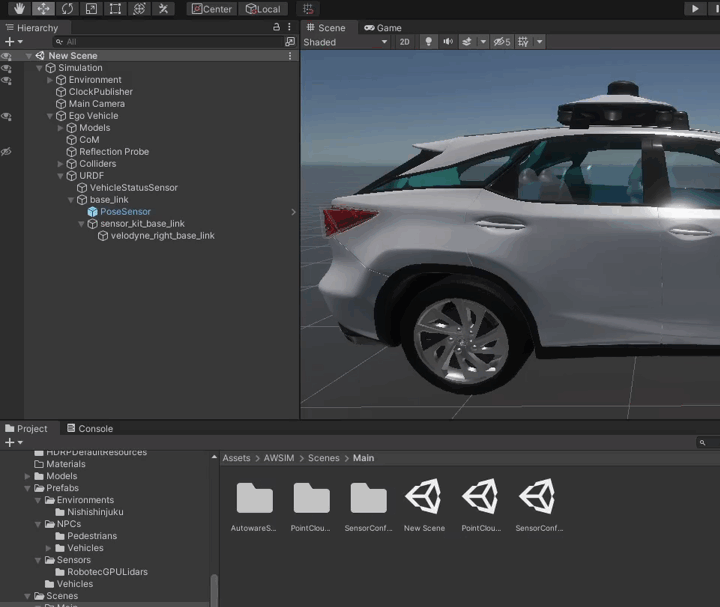
Task: Select the Rect transform tool
Action: [x=115, y=9]
